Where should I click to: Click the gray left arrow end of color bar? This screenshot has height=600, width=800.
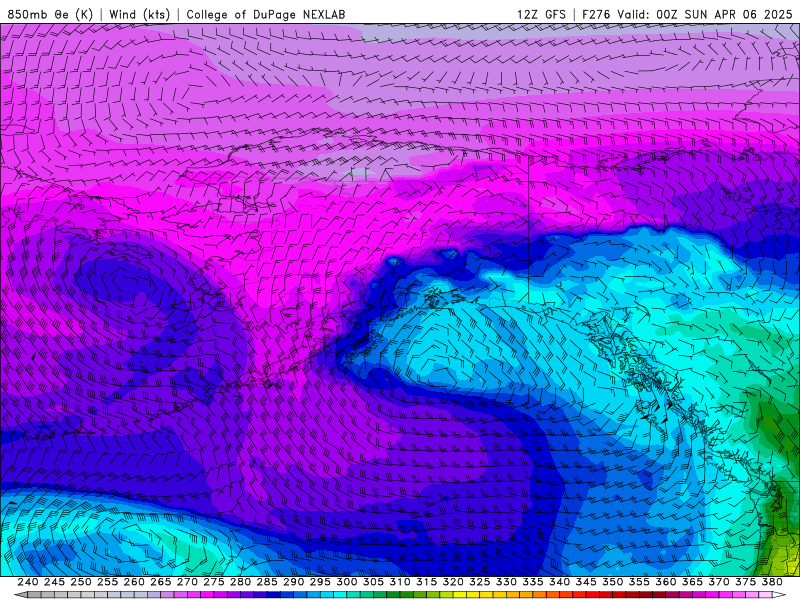[21, 595]
